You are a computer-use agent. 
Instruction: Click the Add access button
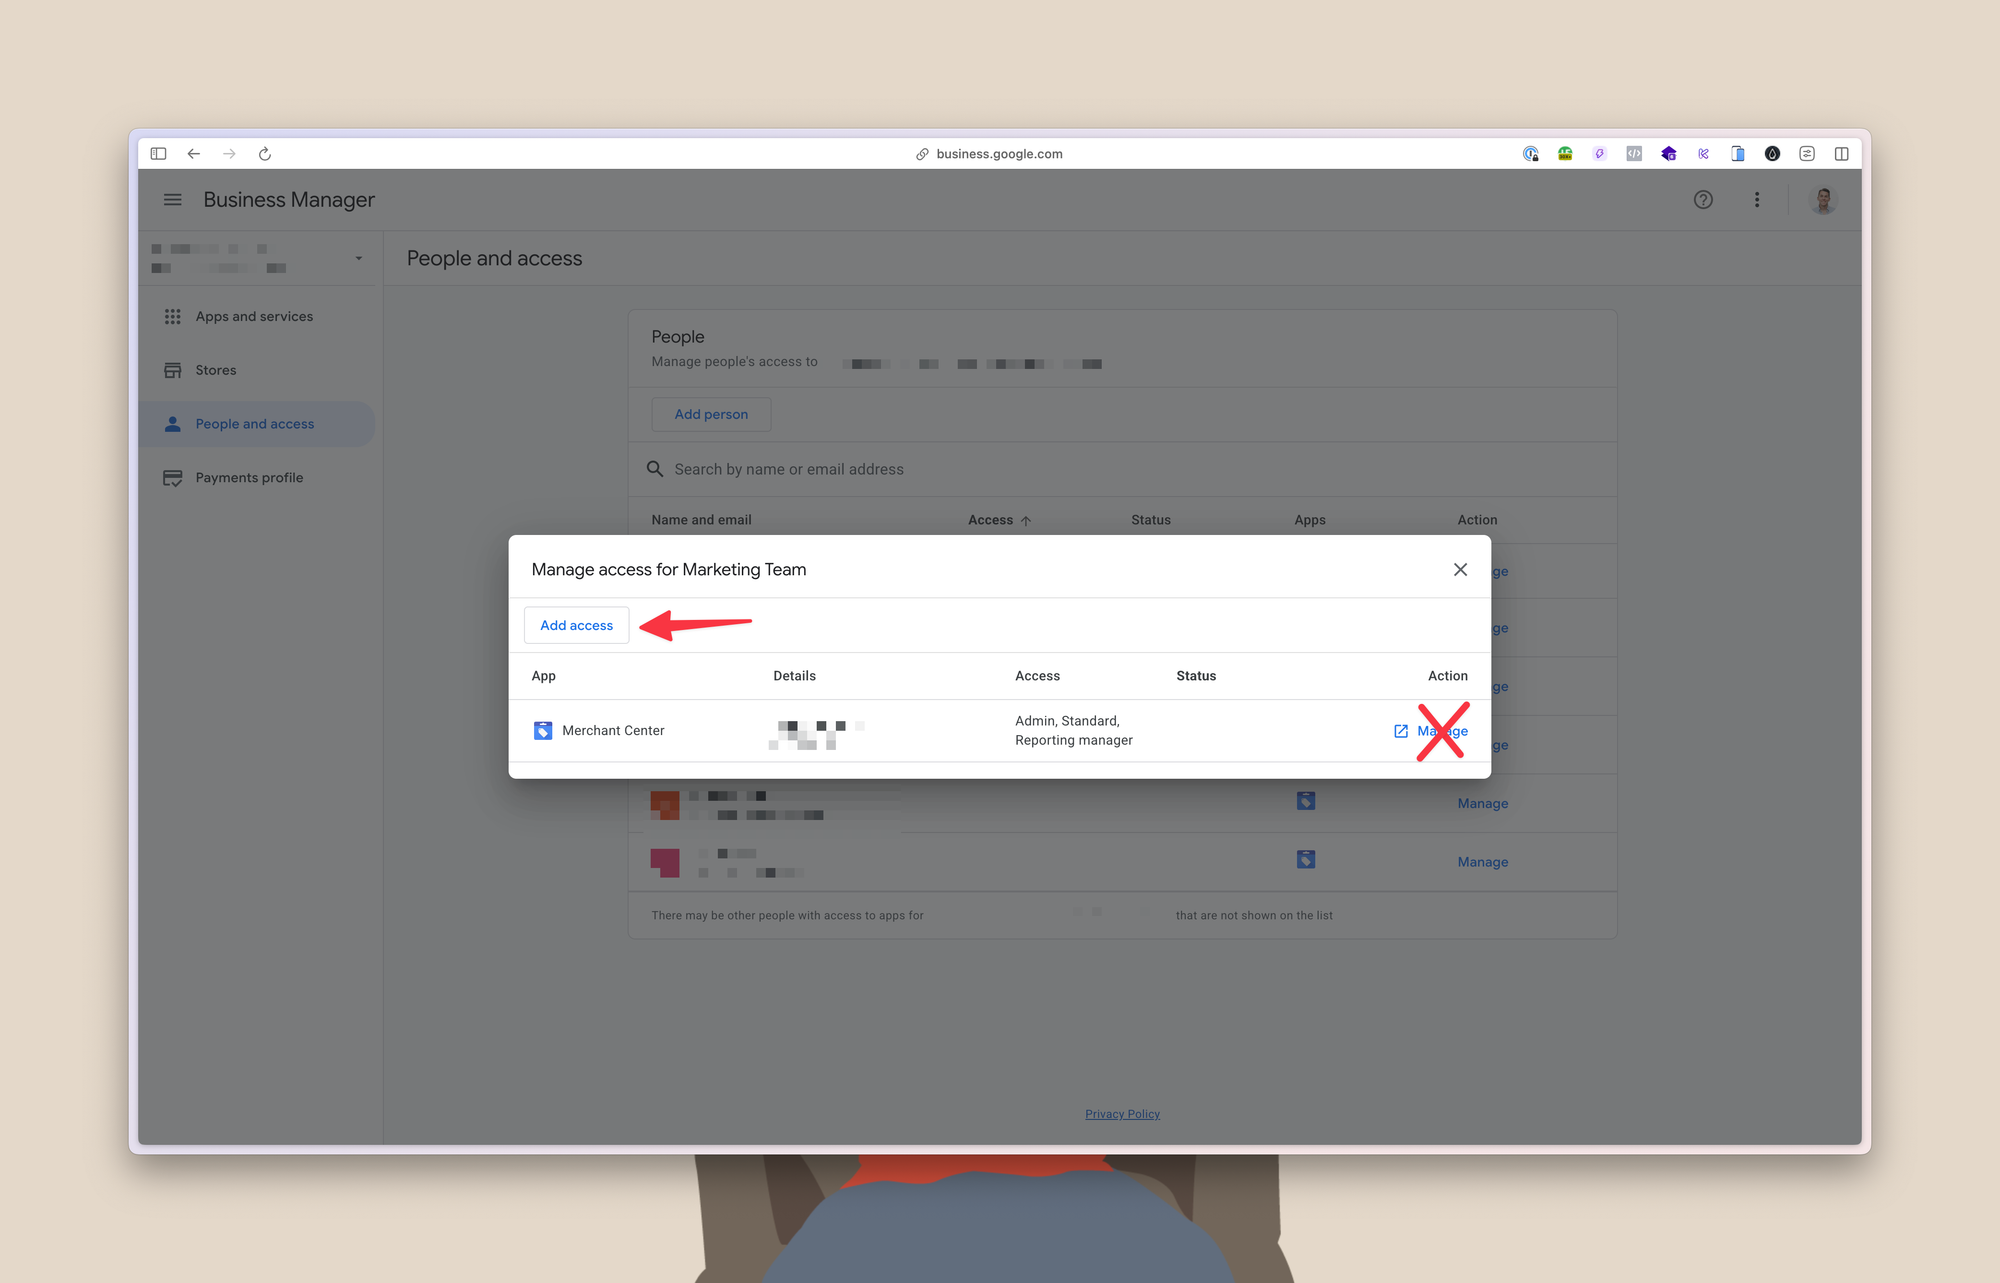click(x=576, y=625)
